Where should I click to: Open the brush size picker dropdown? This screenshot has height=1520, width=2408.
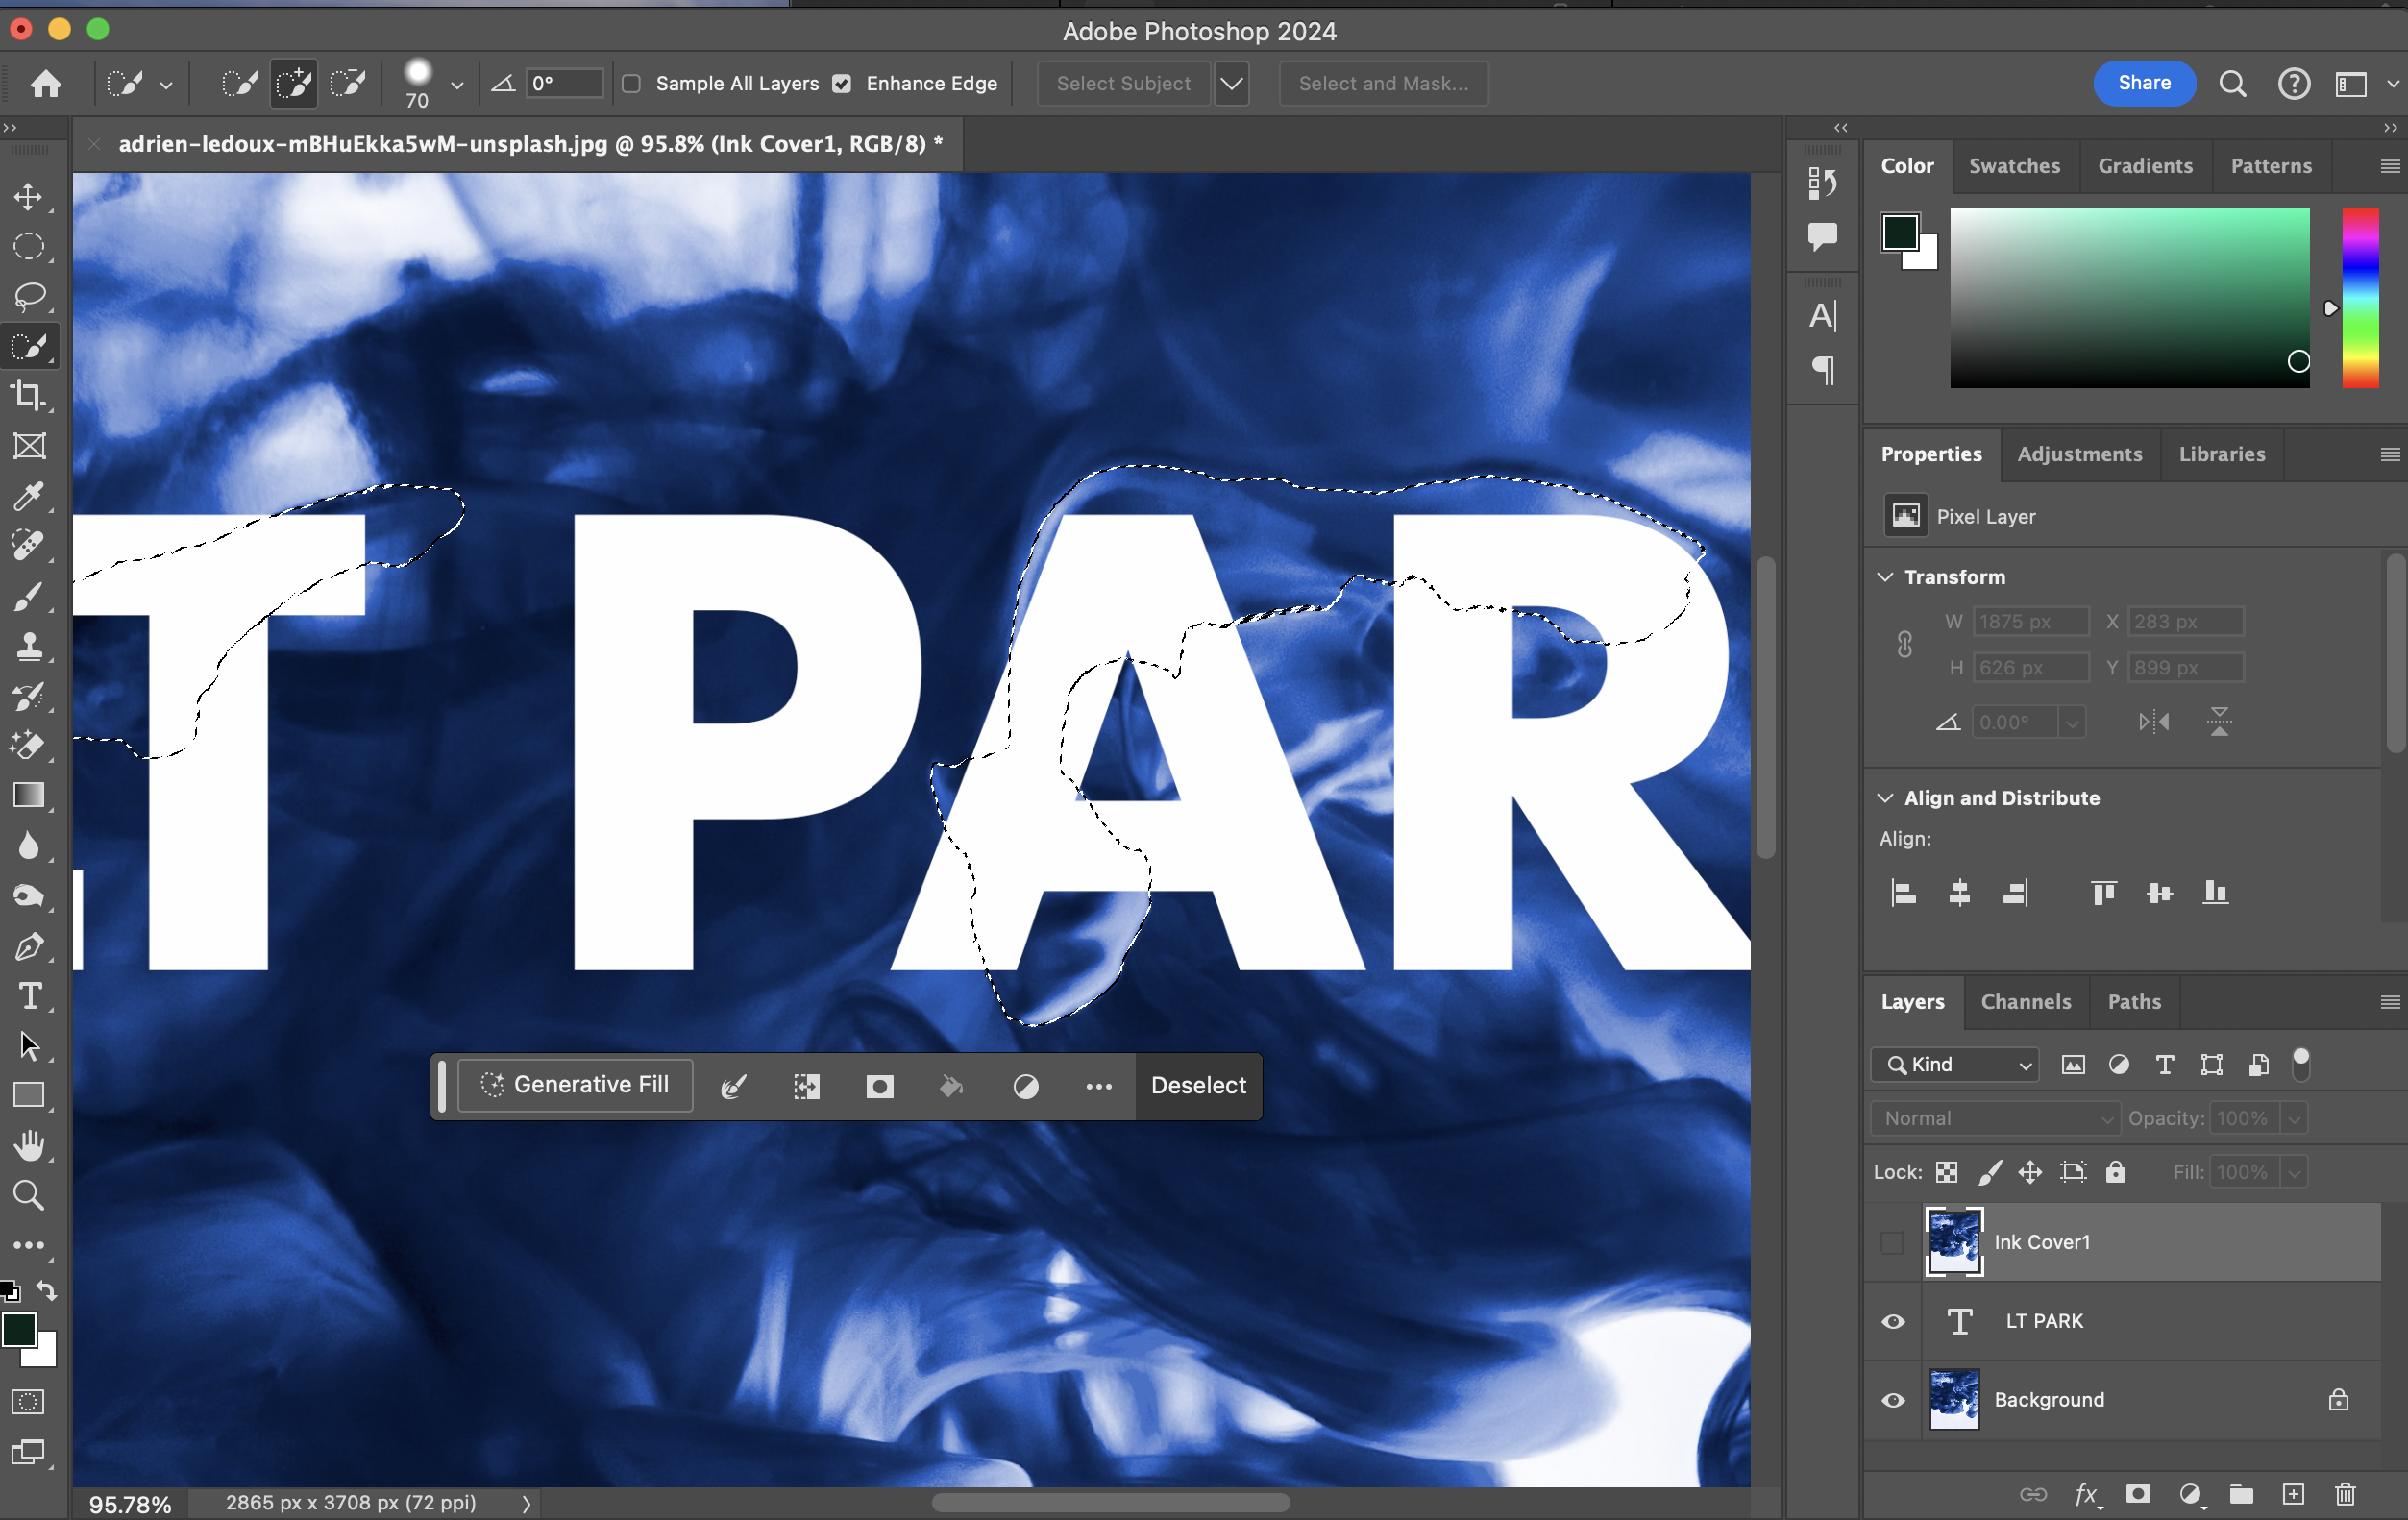457,86
